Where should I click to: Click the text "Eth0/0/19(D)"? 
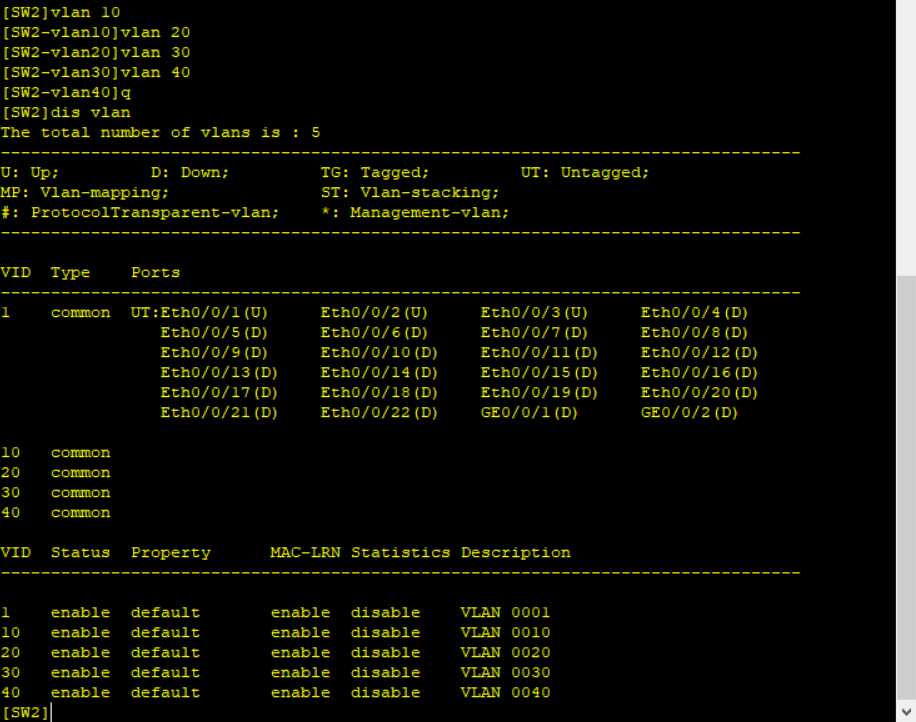coord(539,393)
